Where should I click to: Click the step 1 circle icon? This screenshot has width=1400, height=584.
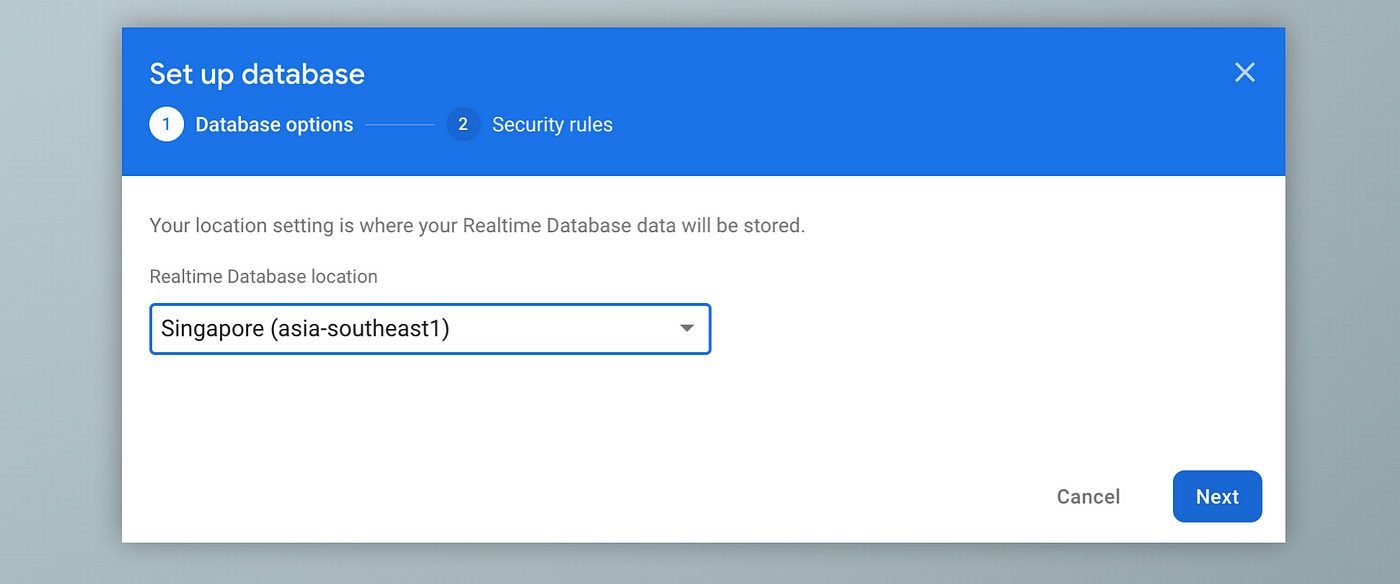point(166,125)
